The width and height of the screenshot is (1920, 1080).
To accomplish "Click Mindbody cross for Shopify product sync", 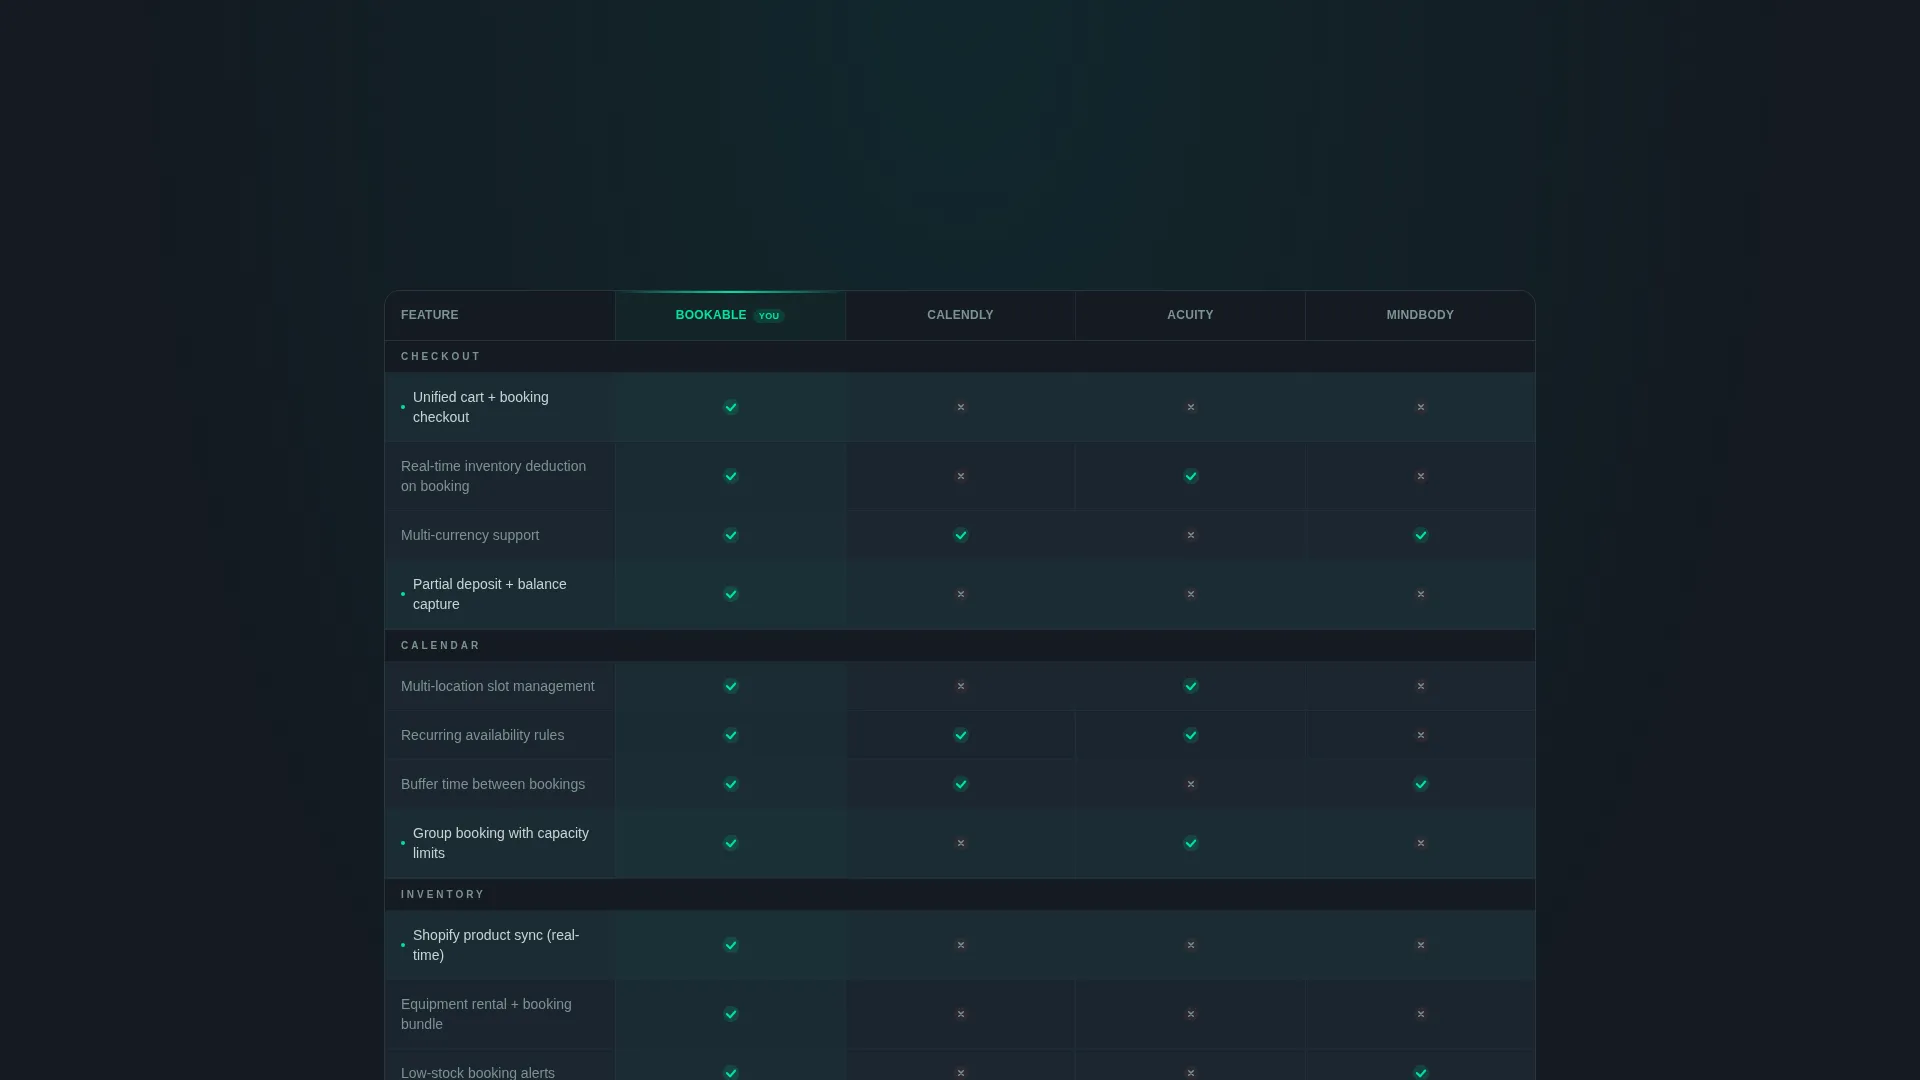I will click(x=1421, y=945).
